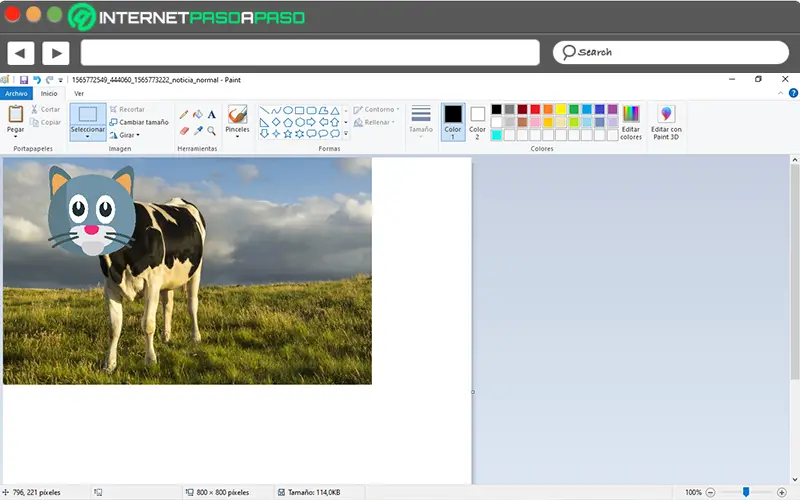Open the Tamaño line thickness dropdown
Image resolution: width=800 pixels, height=500 pixels.
(421, 121)
